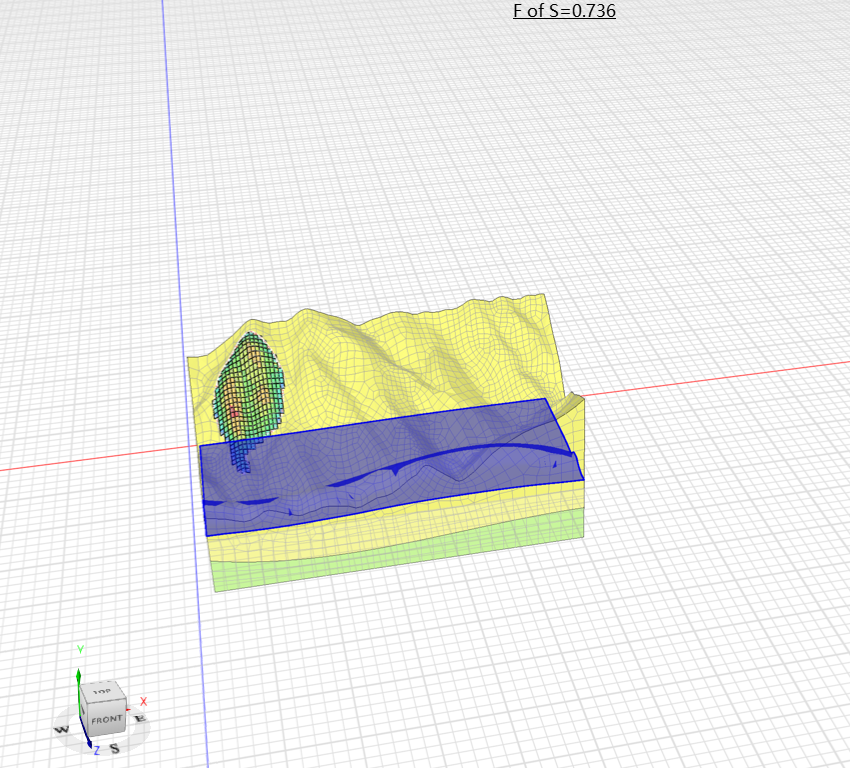Pick the red critical zone in slip mass
Image resolution: width=850 pixels, height=768 pixels.
pos(234,411)
